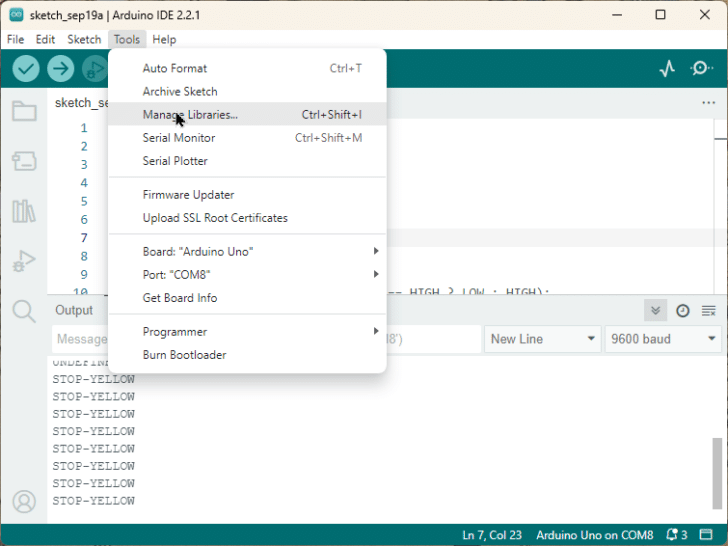The width and height of the screenshot is (728, 546).
Task: Open Library Manager books icon in sidebar
Action: click(x=24, y=211)
